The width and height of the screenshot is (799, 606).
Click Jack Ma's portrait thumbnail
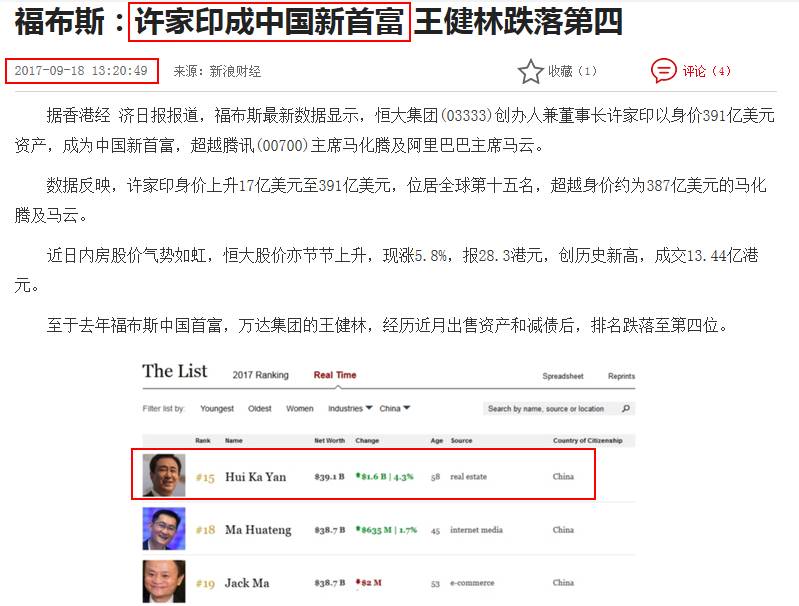pos(164,582)
